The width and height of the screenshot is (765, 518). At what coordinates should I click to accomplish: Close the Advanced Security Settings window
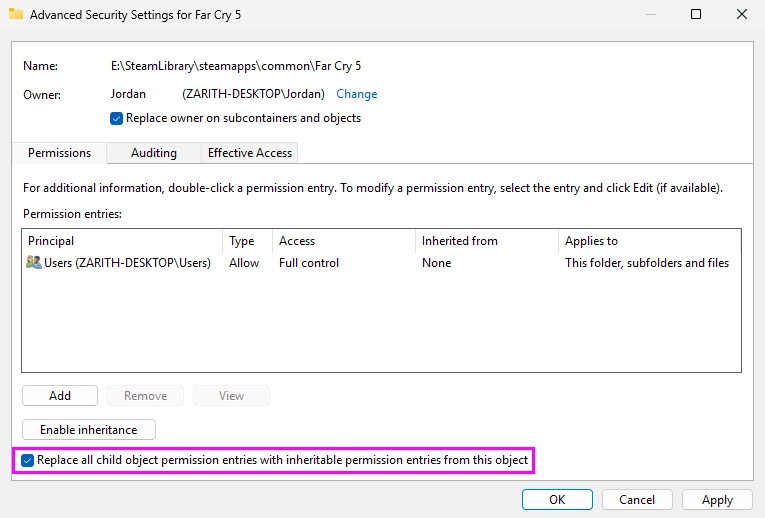pos(742,14)
